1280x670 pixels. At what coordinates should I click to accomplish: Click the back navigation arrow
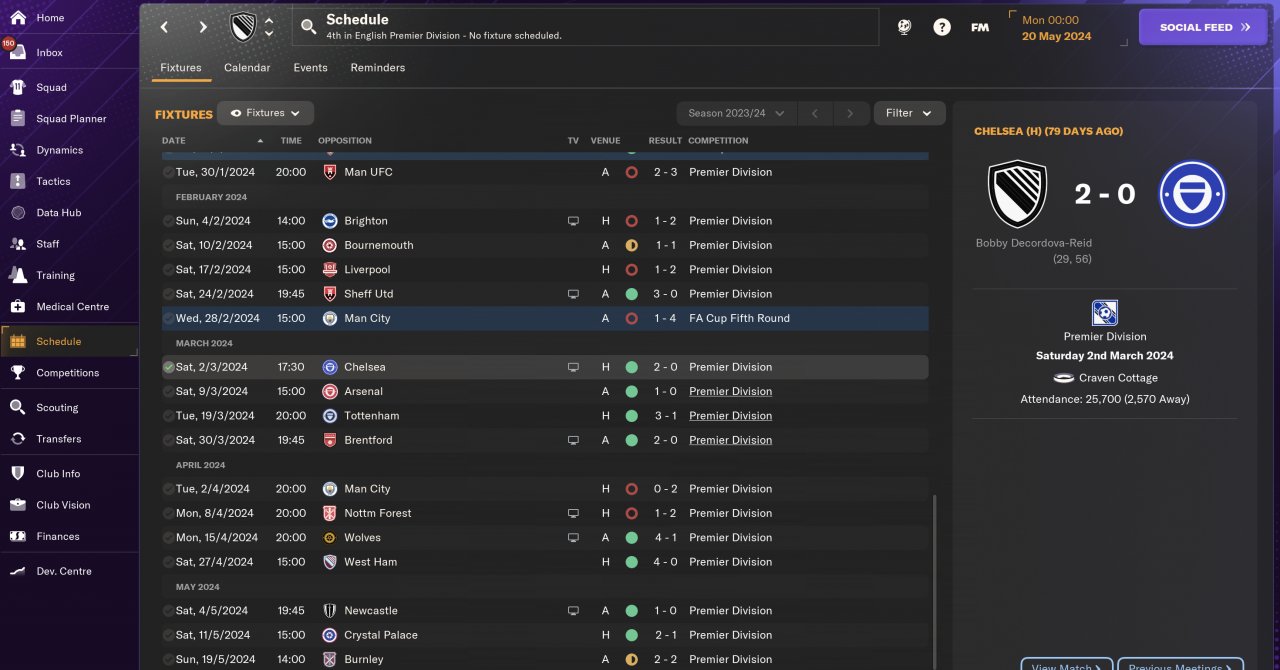[x=165, y=27]
